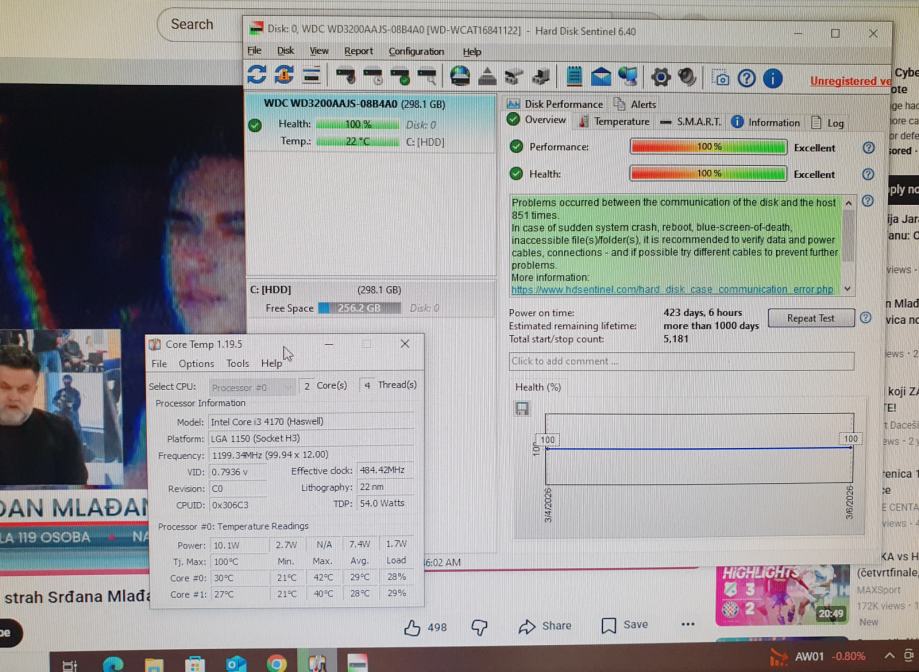This screenshot has height=672, width=919.
Task: Switch to the Disk Performance tab
Action: [554, 104]
